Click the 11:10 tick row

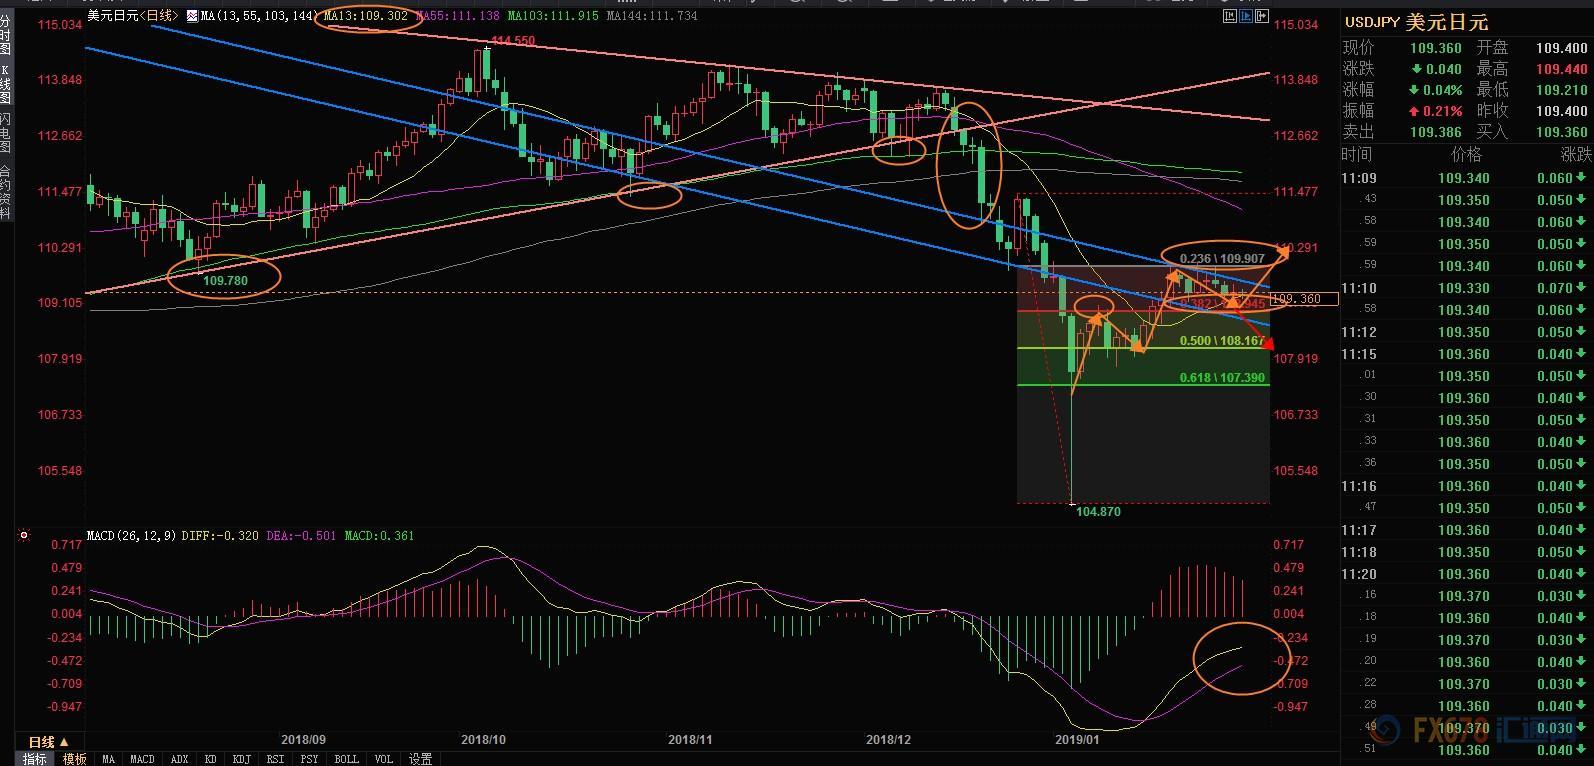coord(1466,288)
